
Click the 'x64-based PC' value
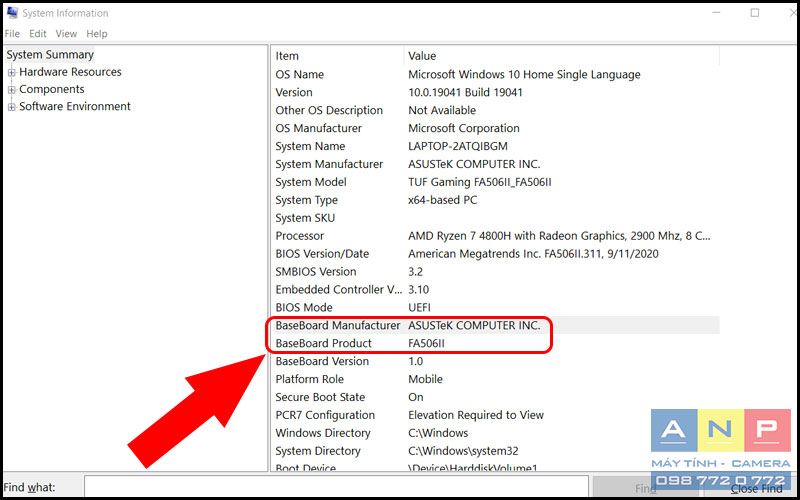(442, 200)
